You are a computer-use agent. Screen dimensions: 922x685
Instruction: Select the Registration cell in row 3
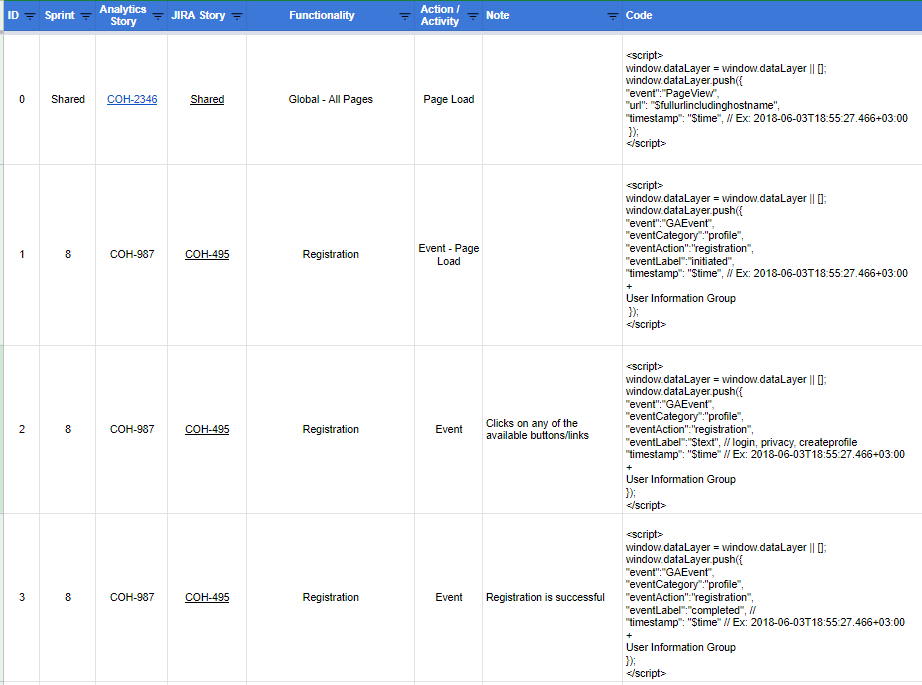[x=330, y=597]
